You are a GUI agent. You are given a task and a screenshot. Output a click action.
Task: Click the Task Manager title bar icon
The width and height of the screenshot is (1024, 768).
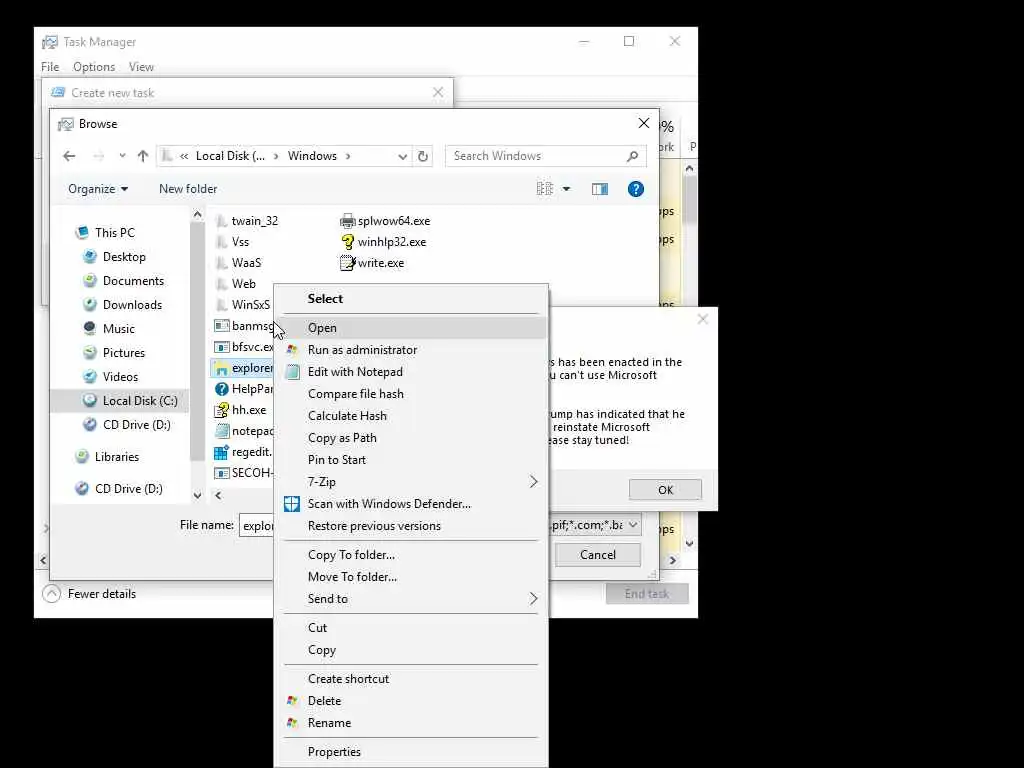click(x=50, y=42)
